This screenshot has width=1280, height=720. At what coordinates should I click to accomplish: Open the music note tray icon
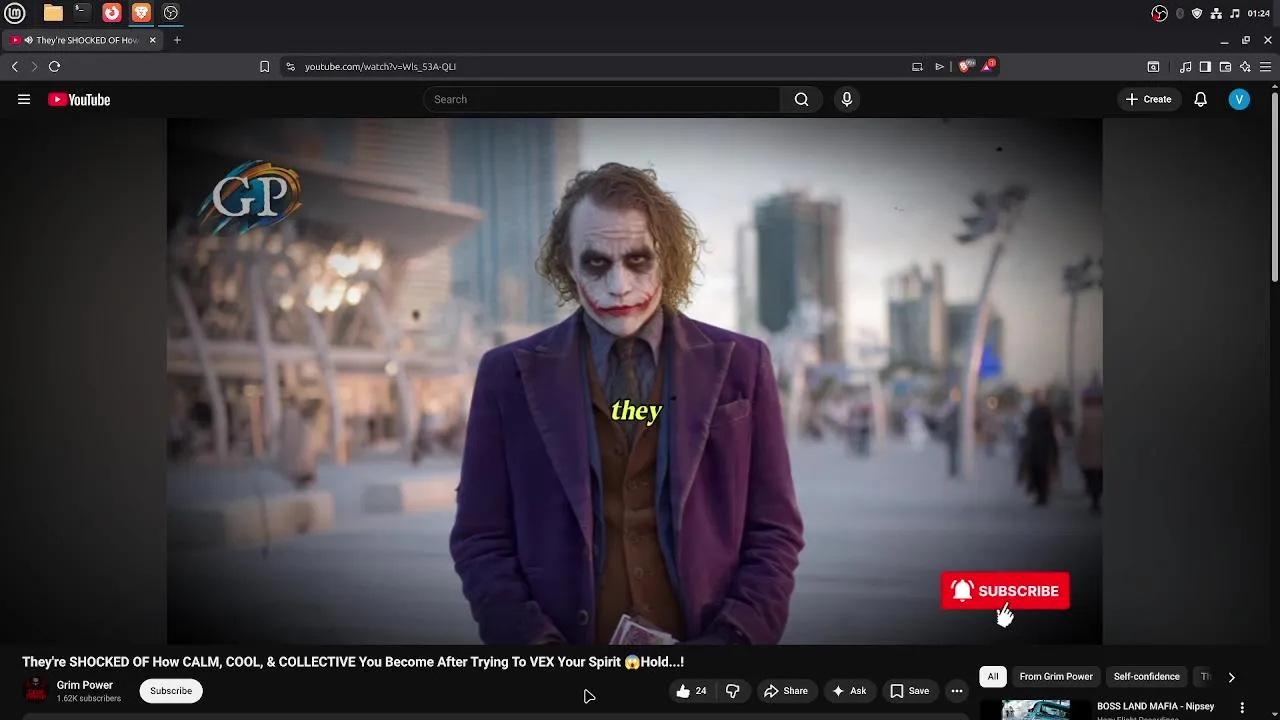pyautogui.click(x=1235, y=13)
